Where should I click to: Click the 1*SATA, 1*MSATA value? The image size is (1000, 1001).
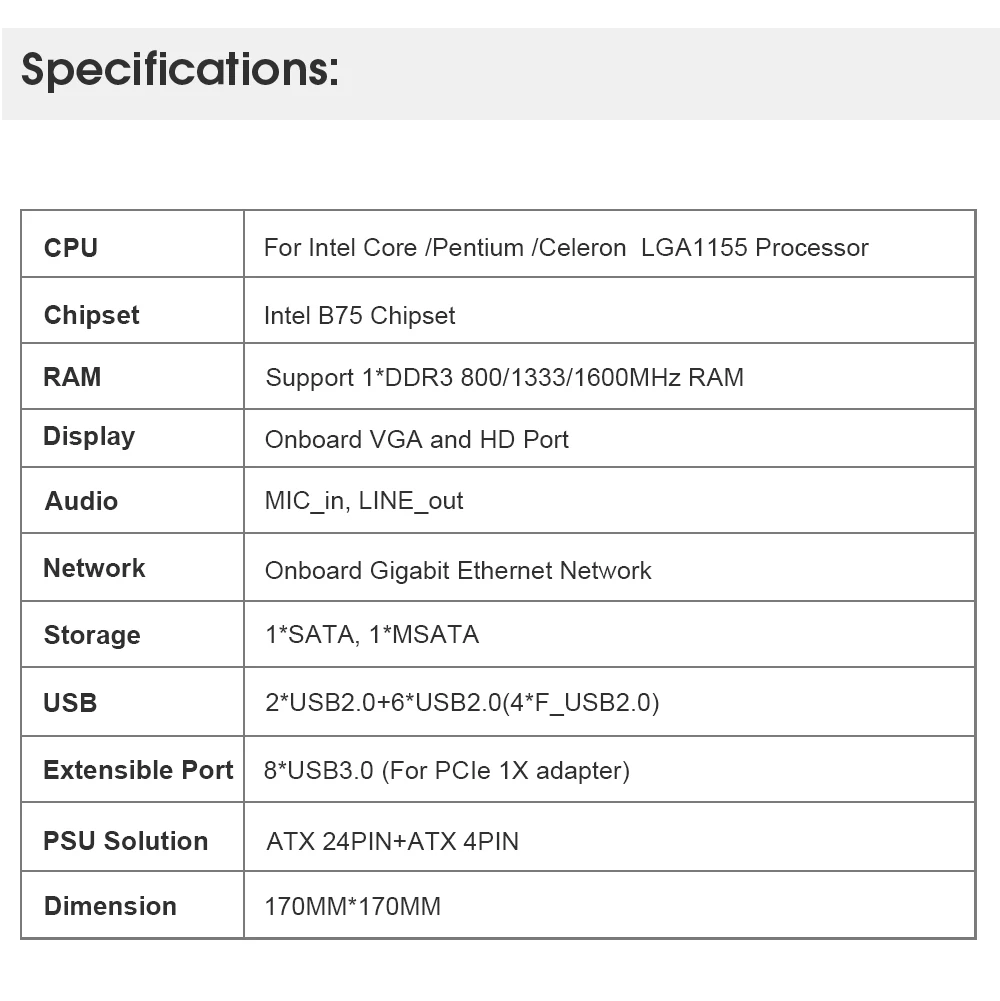tap(371, 634)
